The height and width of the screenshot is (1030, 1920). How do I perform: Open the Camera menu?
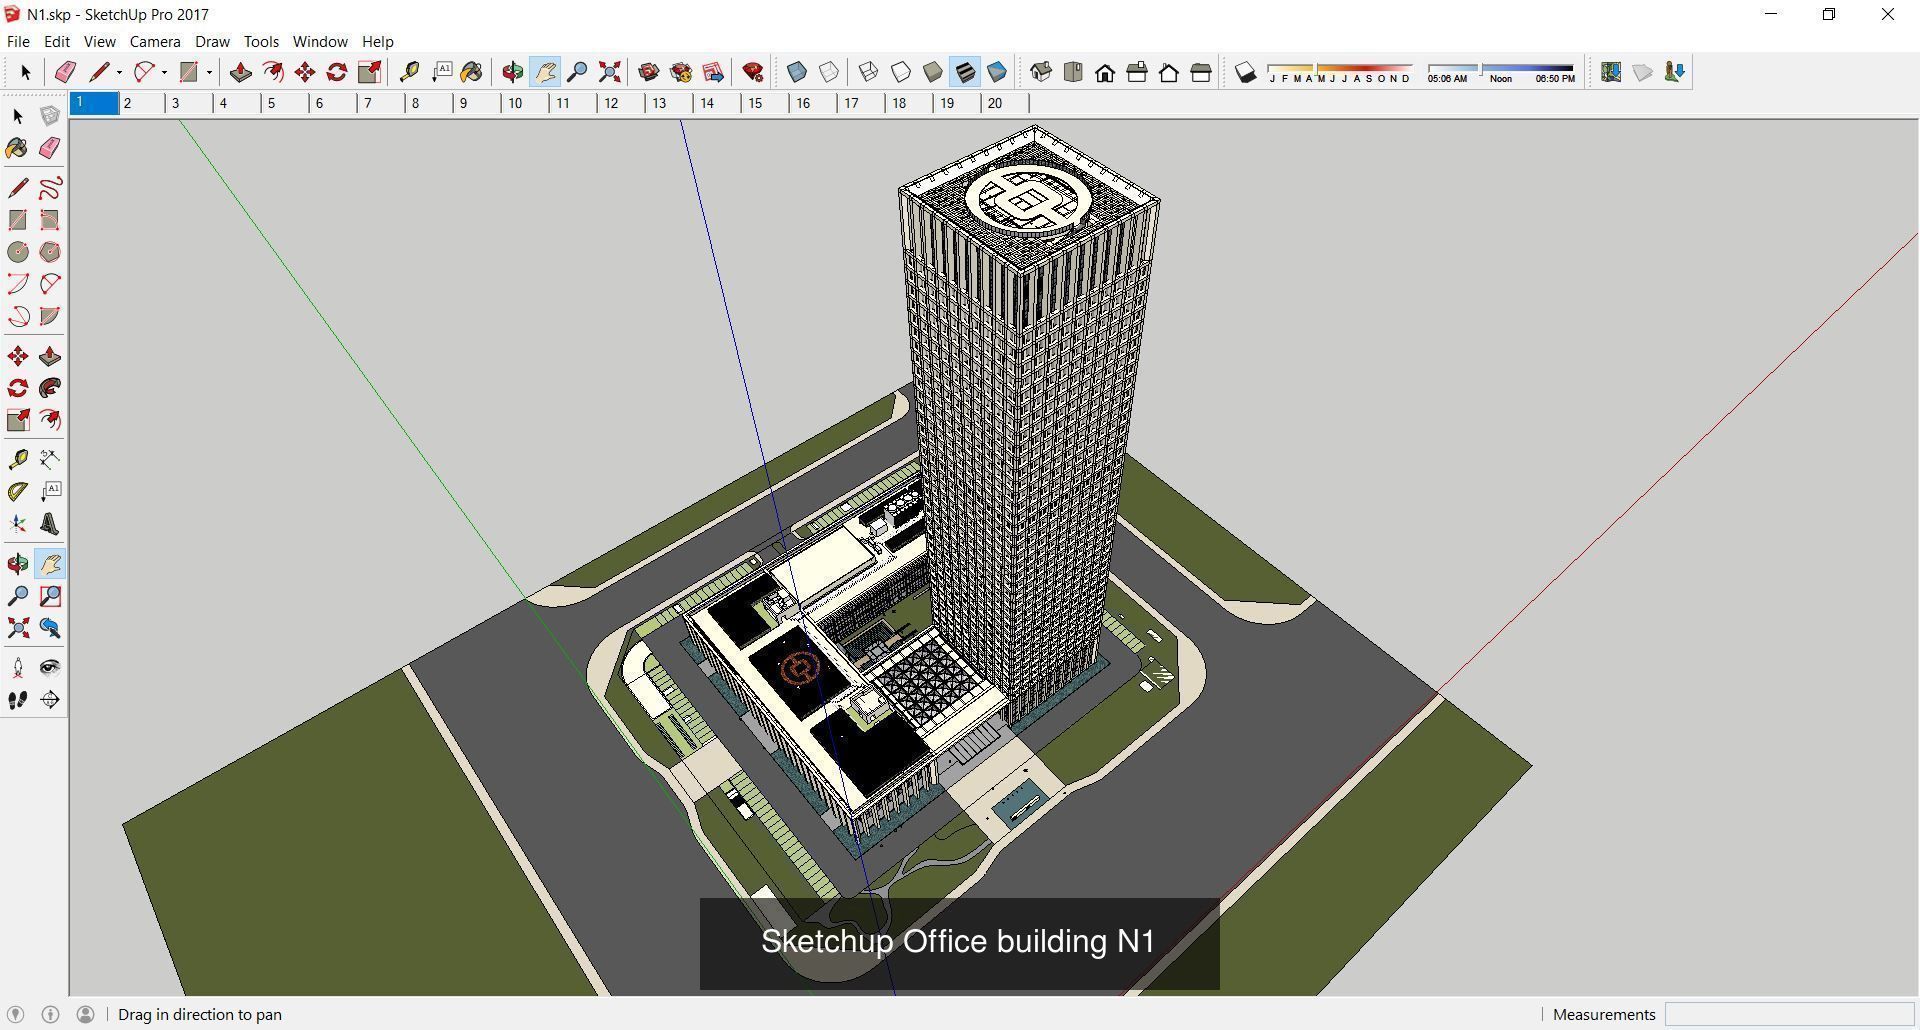(x=155, y=42)
